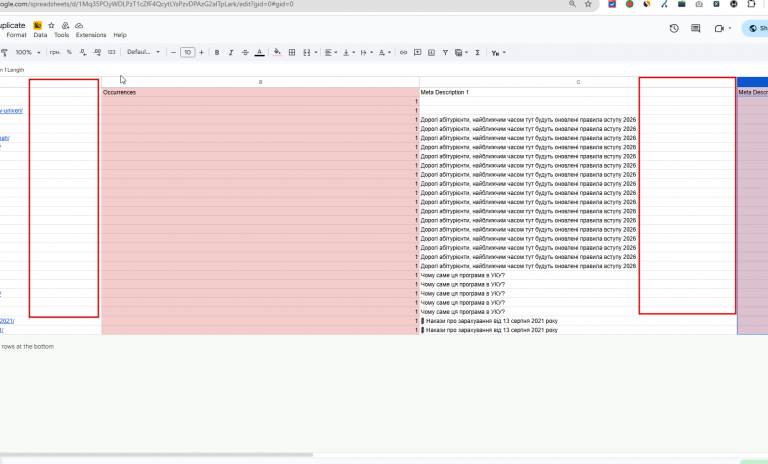Decrease font size with minus button
Image resolution: width=768 pixels, height=464 pixels.
[173, 52]
